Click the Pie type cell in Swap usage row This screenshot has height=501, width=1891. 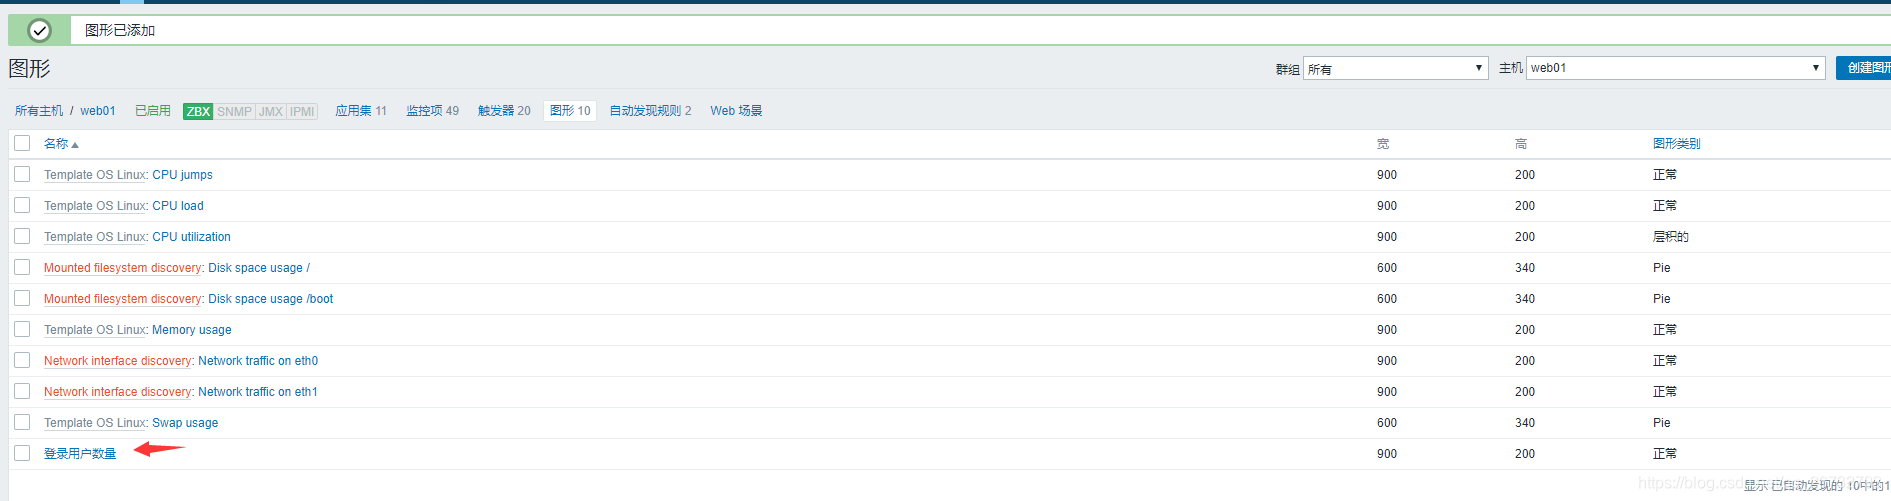(x=1662, y=423)
